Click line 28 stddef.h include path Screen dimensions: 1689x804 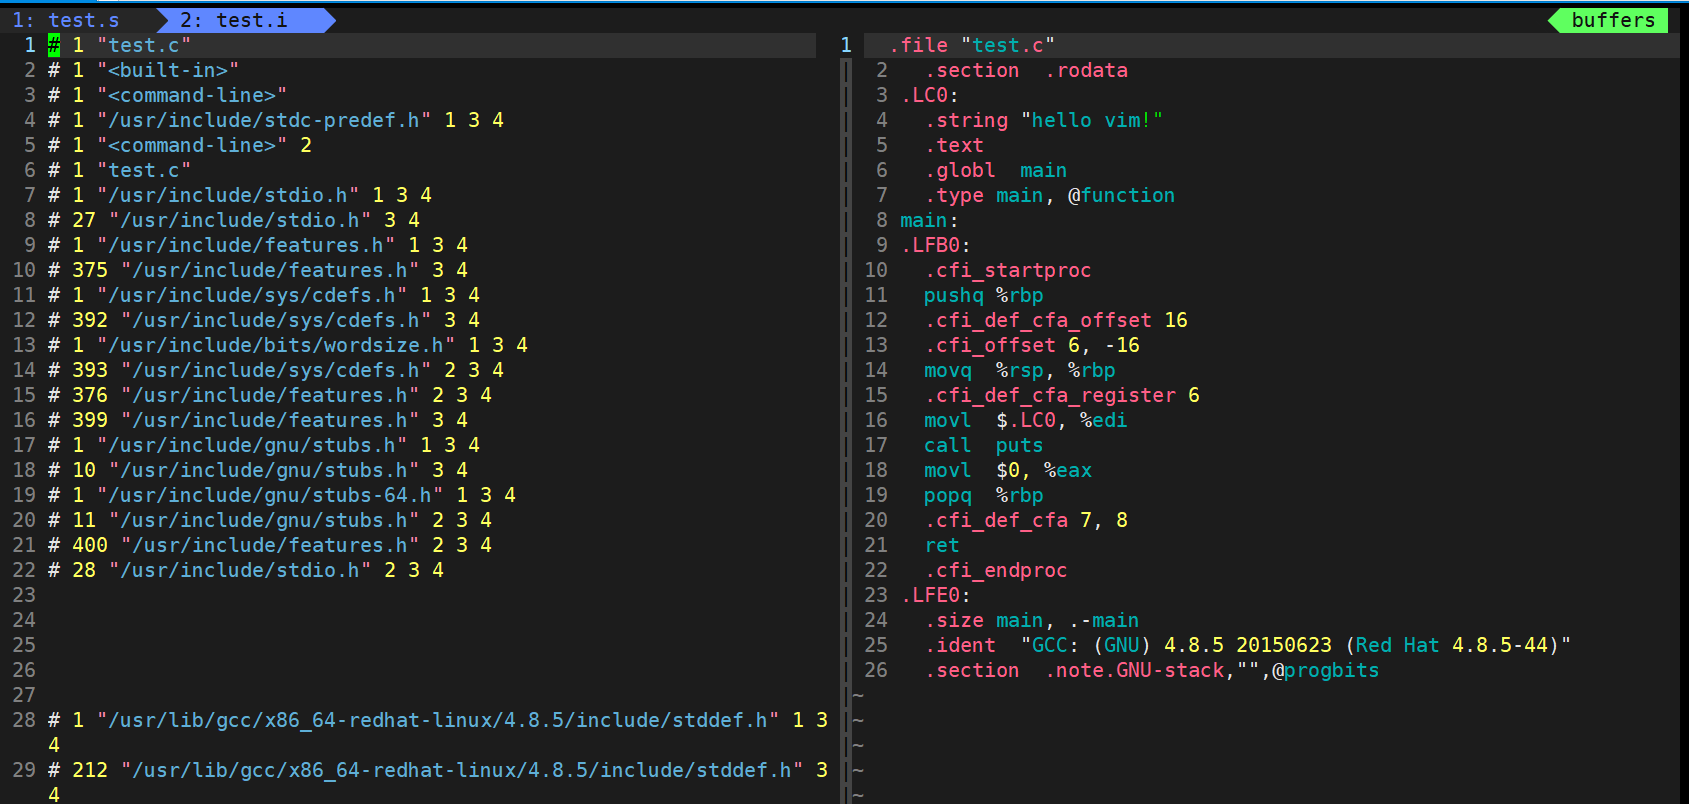click(x=438, y=720)
